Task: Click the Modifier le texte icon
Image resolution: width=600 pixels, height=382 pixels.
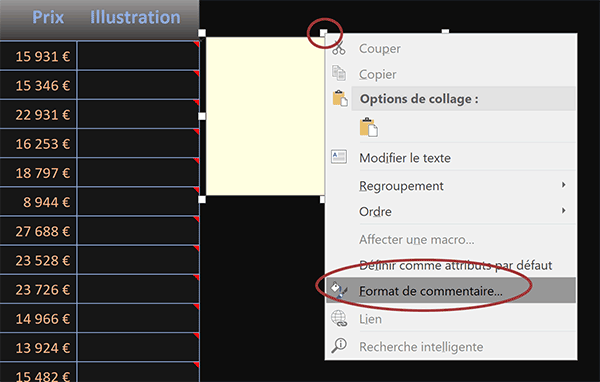Action: pos(339,157)
